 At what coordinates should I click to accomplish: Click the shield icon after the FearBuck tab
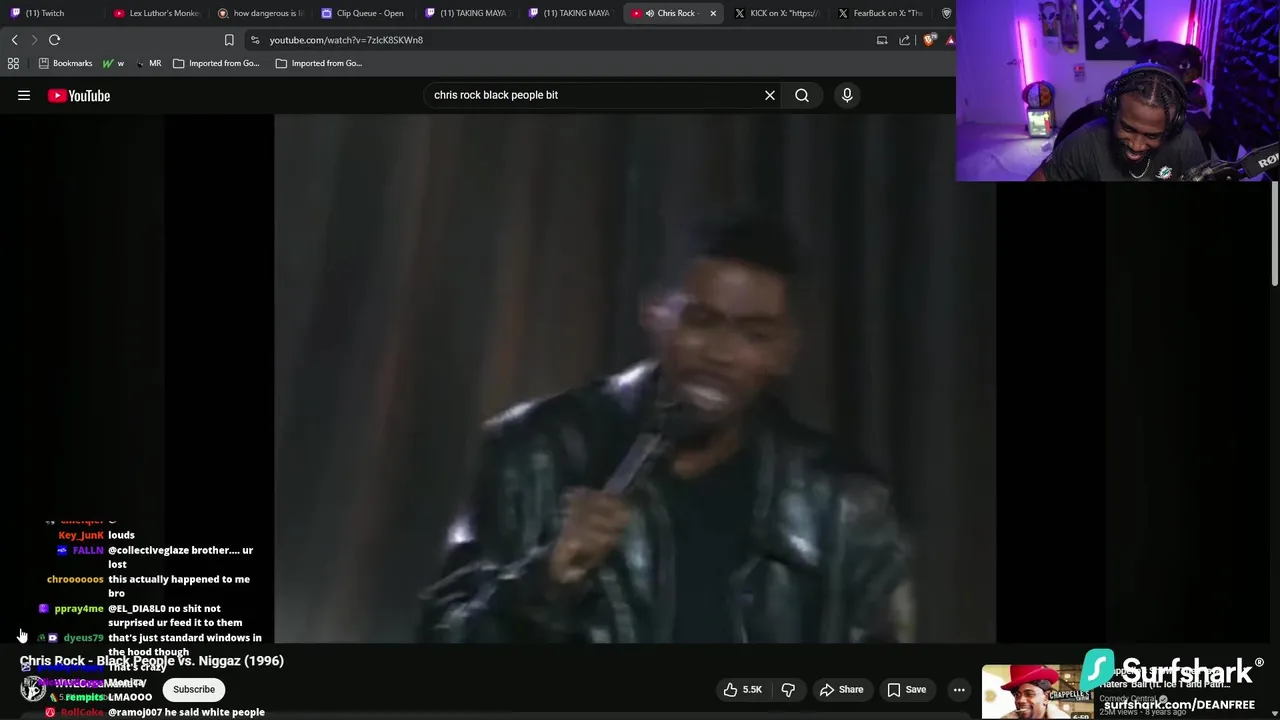(x=946, y=13)
